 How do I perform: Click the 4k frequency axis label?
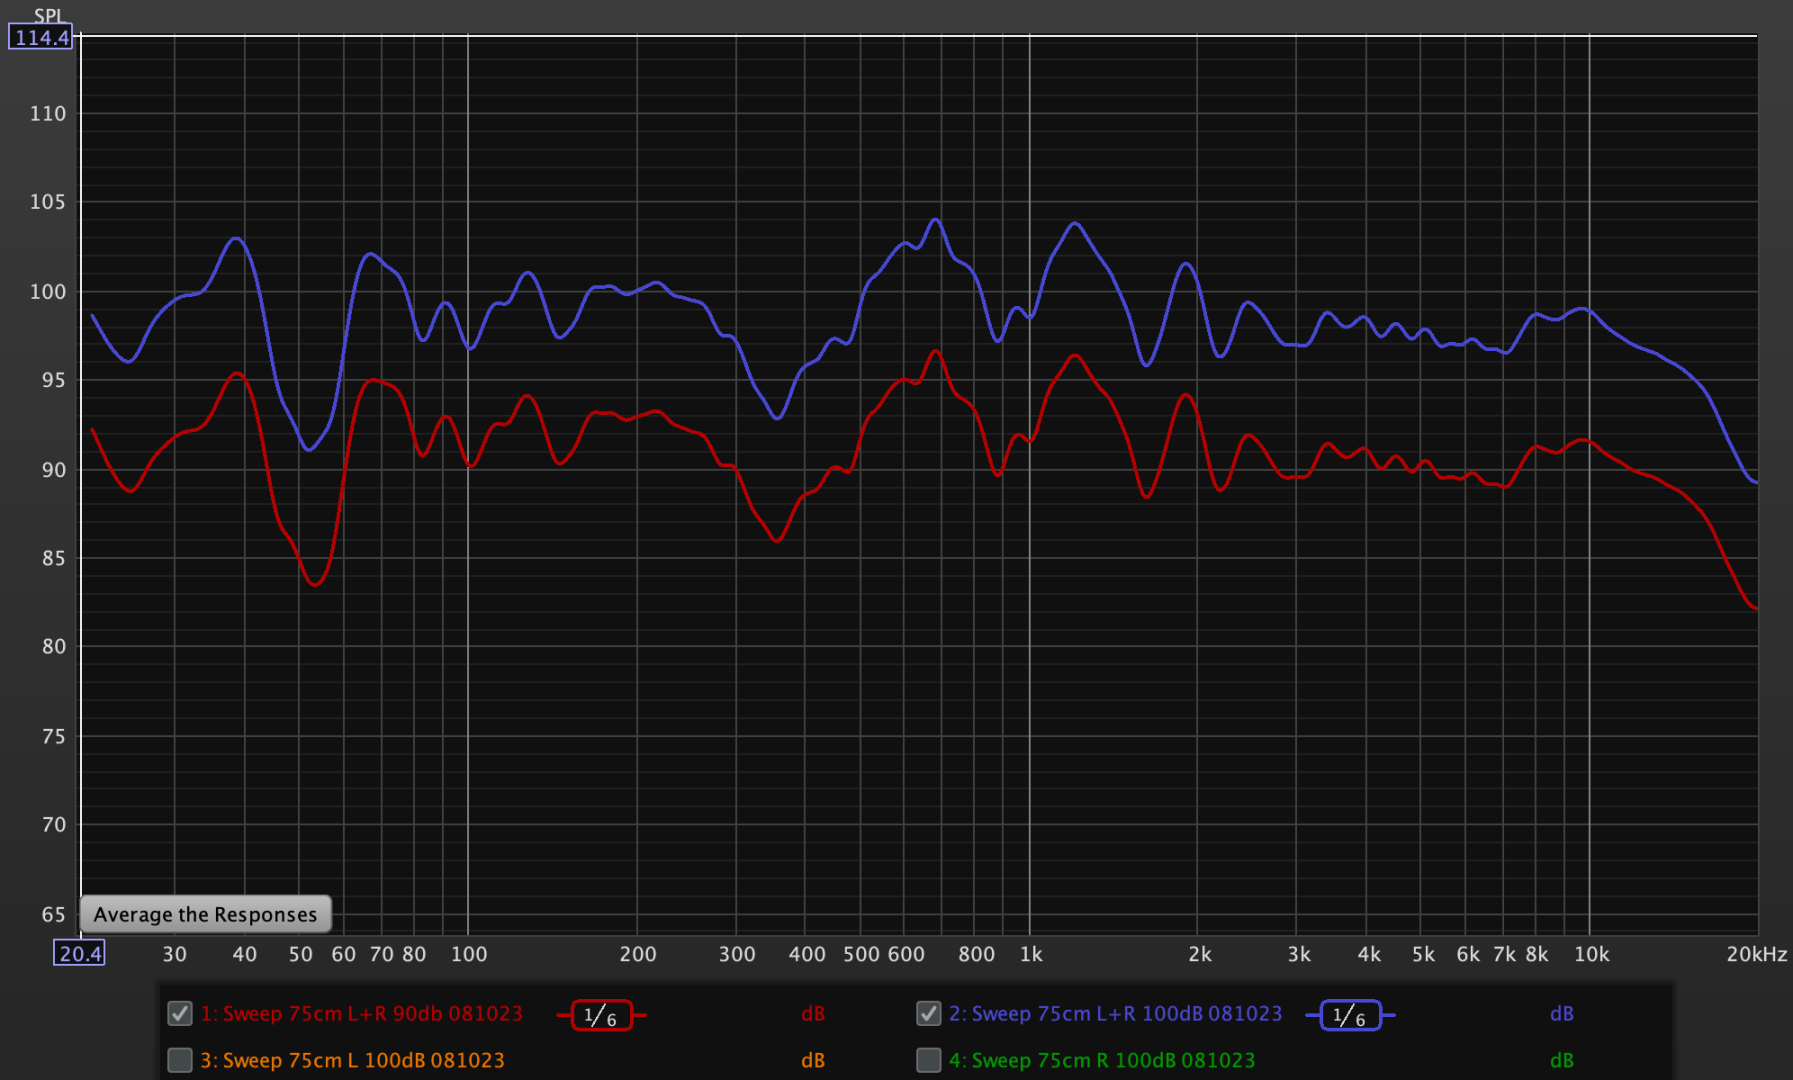(1369, 954)
